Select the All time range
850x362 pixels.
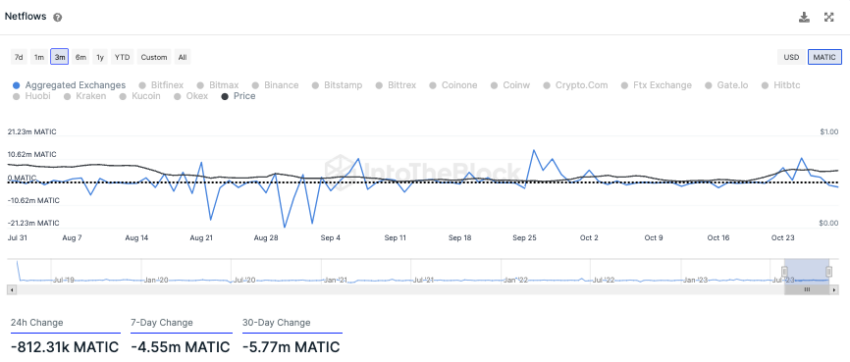[182, 57]
